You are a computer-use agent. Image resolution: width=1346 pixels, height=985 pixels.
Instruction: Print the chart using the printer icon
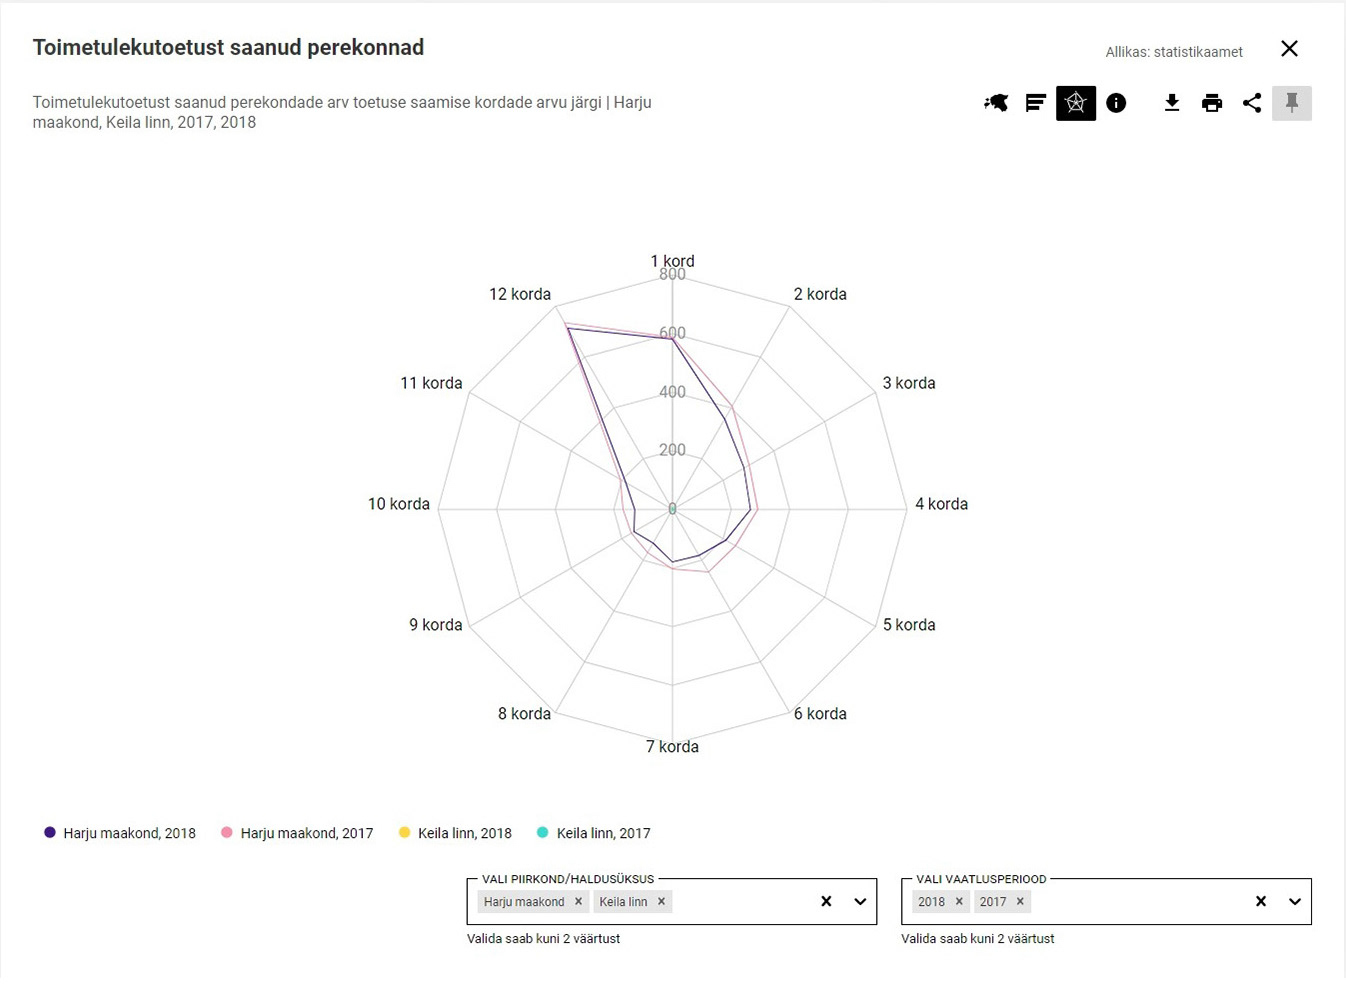[x=1212, y=103]
